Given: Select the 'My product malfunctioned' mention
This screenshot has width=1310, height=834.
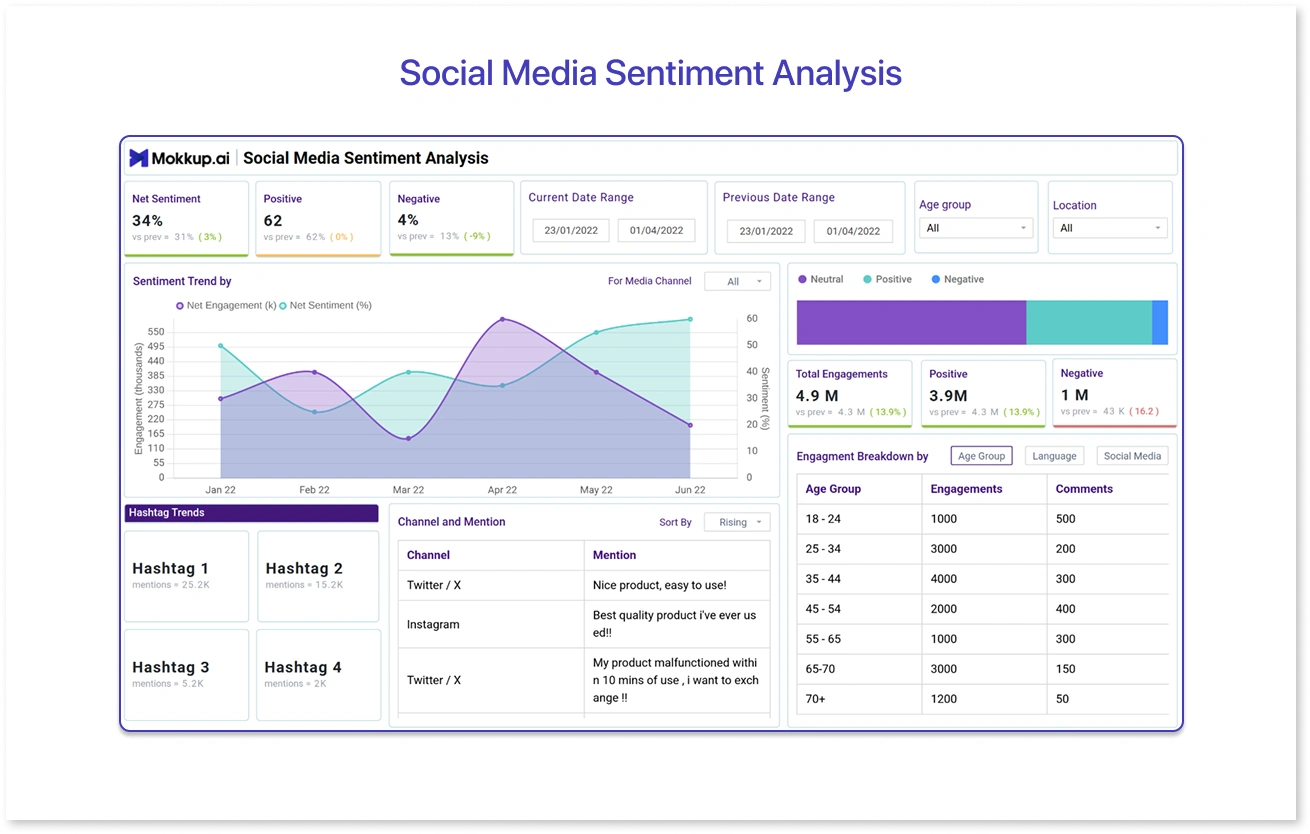Looking at the screenshot, I should point(676,680).
